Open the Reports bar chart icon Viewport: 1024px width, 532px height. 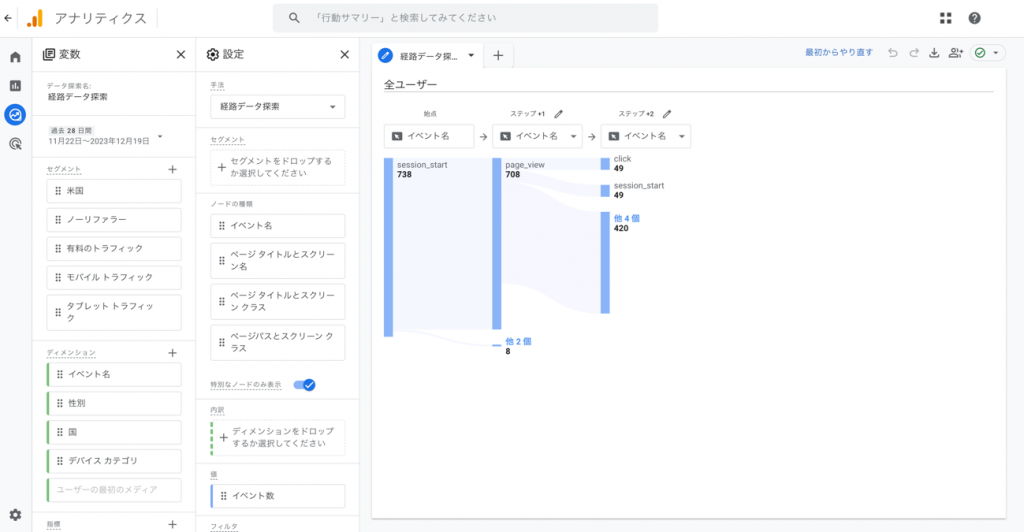click(x=15, y=86)
